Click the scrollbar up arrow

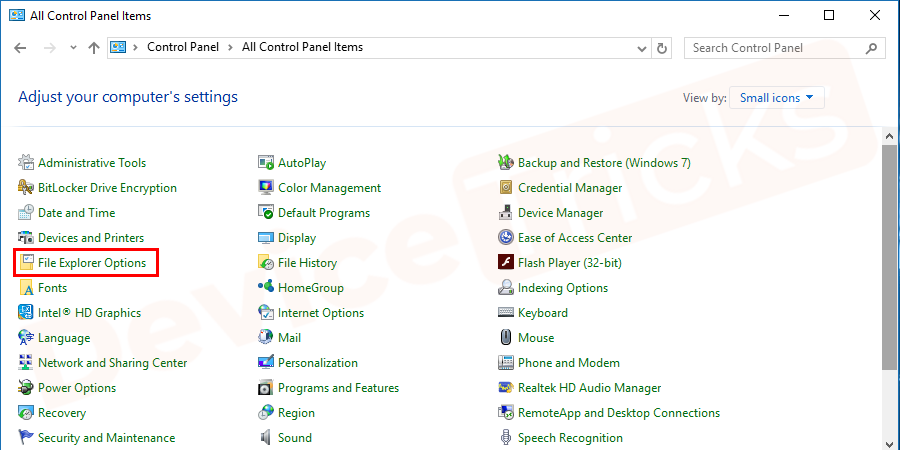(x=891, y=137)
